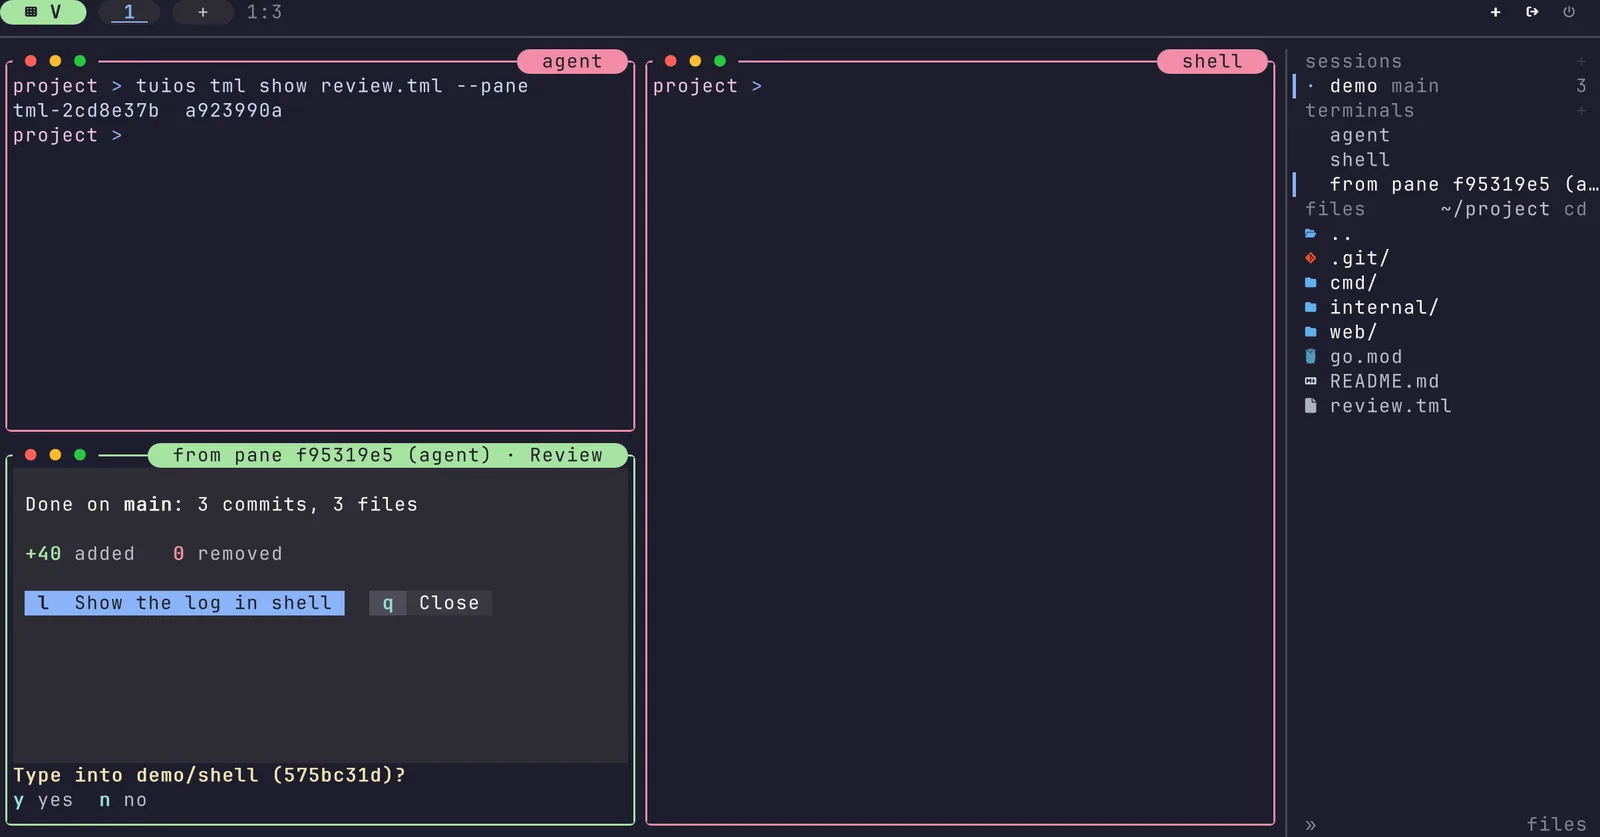Screen dimensions: 1600x837
Task: Open review.tml in the files list
Action: point(1390,406)
